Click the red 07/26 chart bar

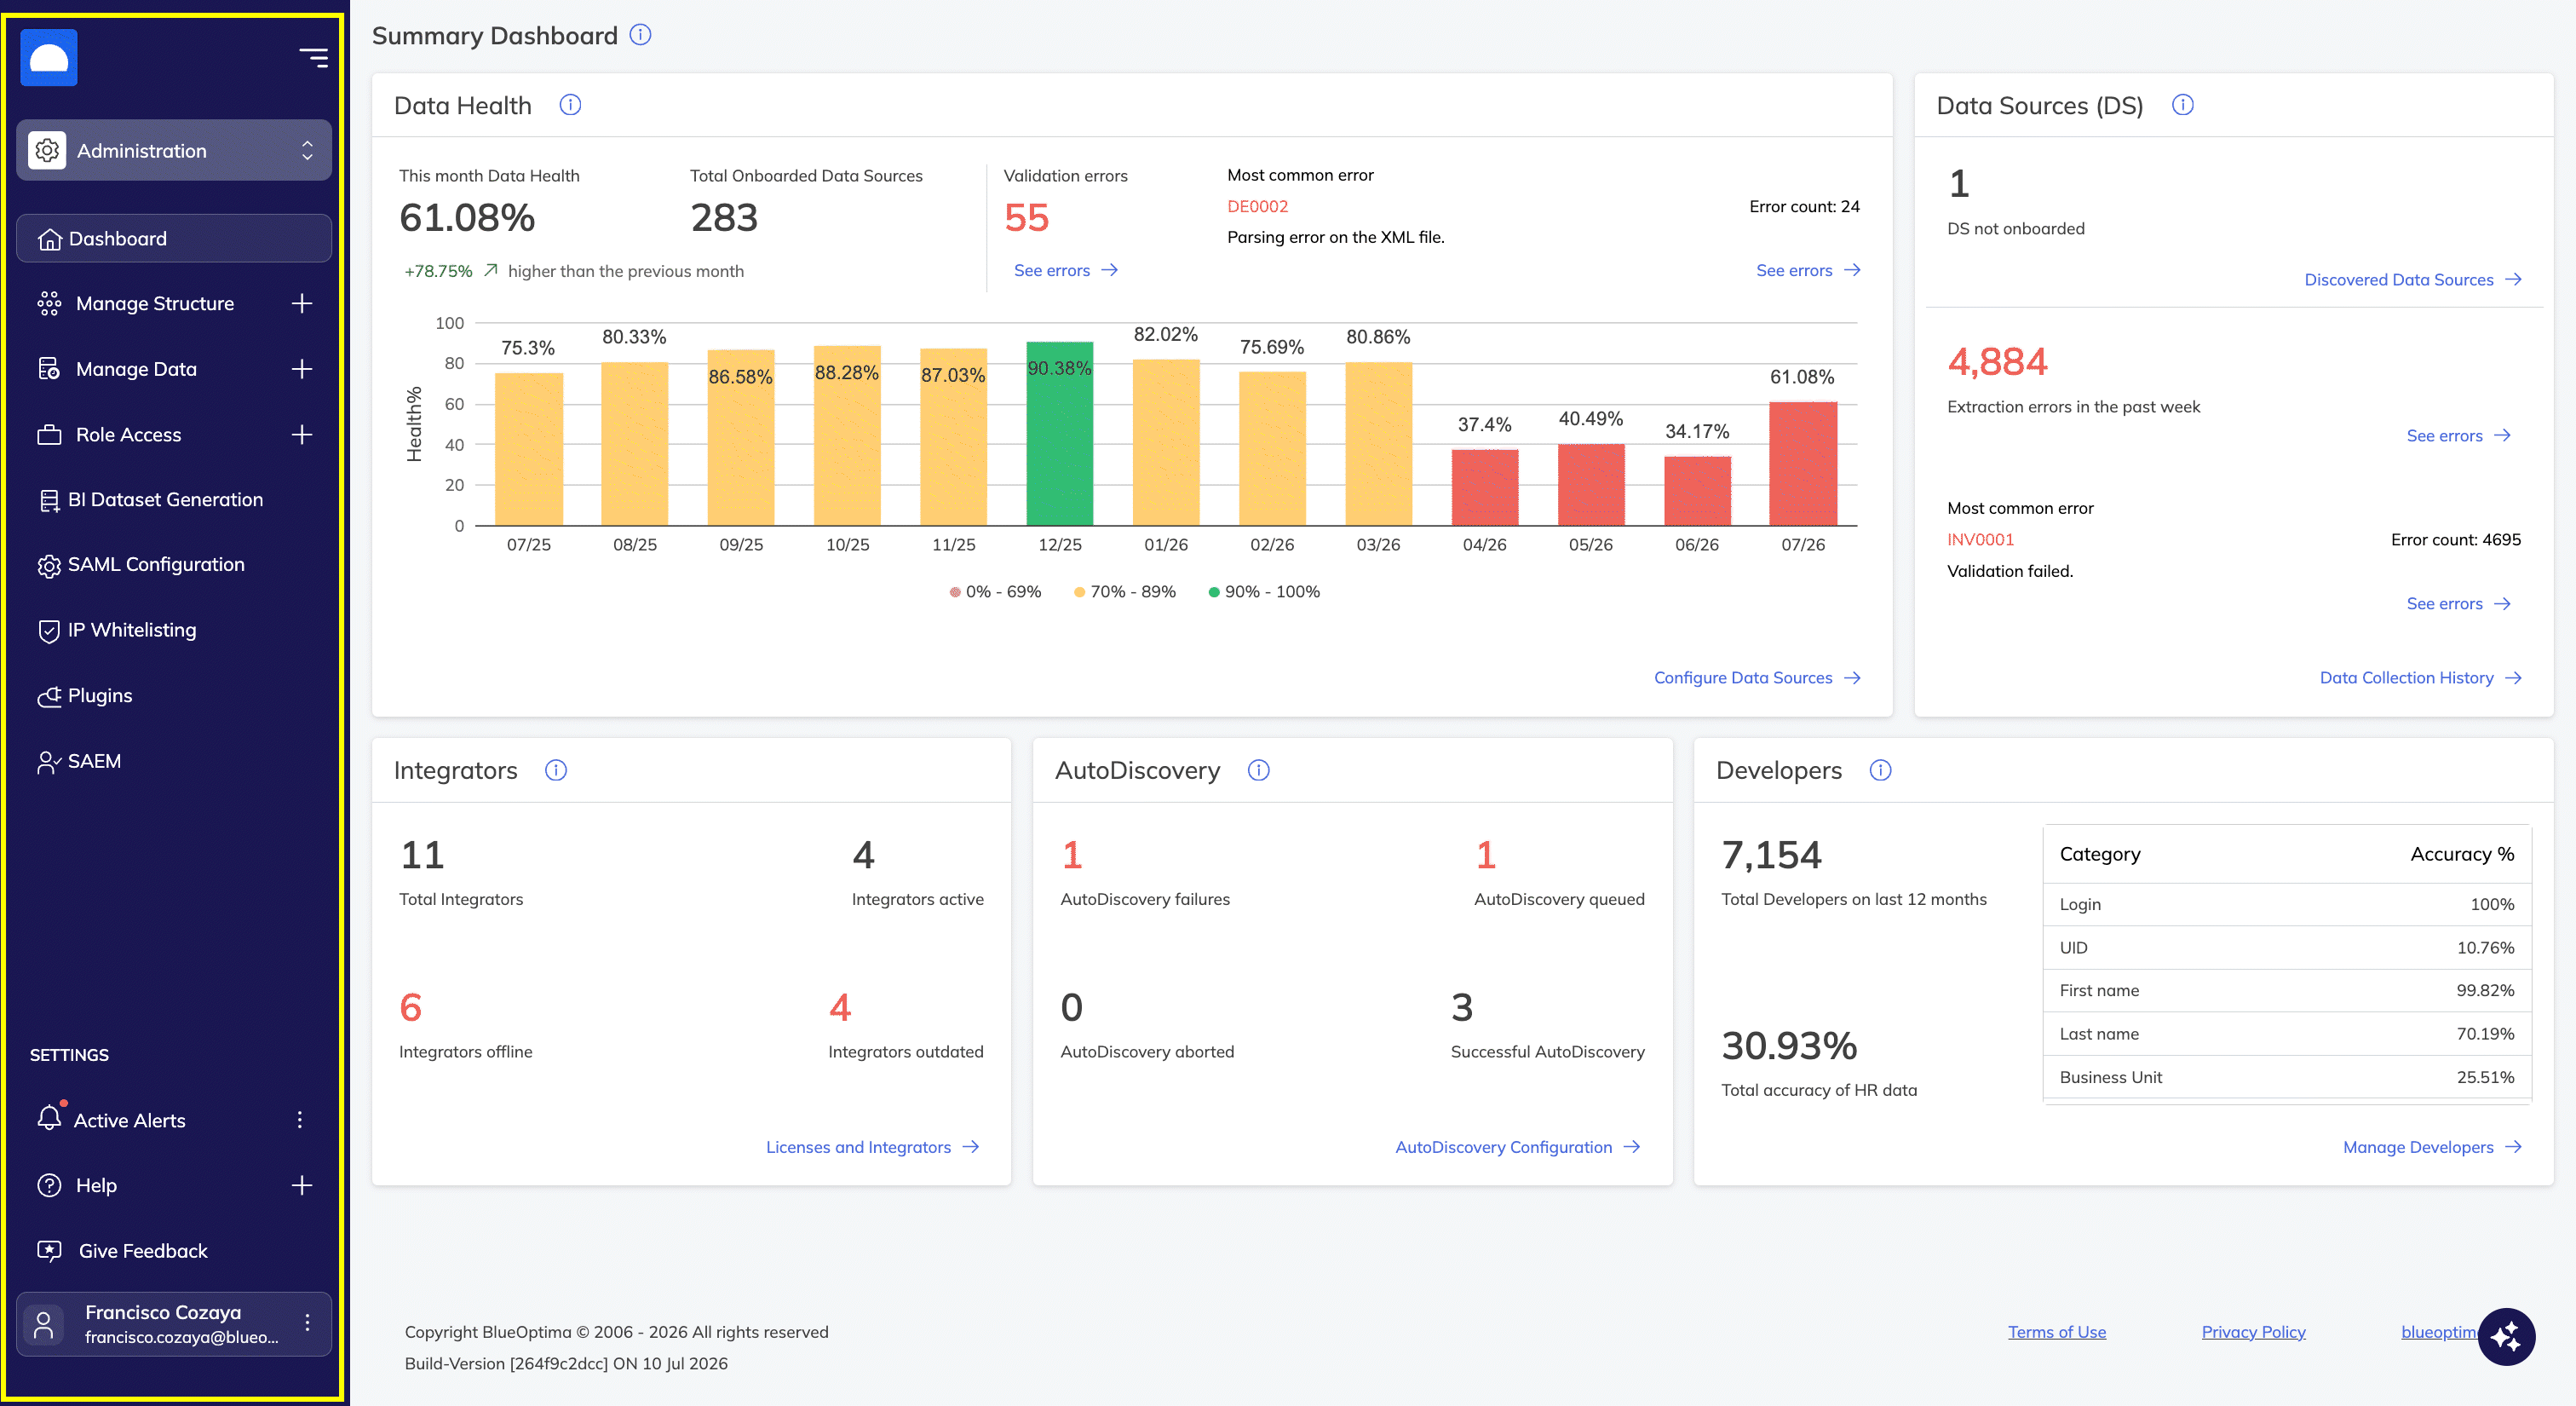[x=1803, y=463]
